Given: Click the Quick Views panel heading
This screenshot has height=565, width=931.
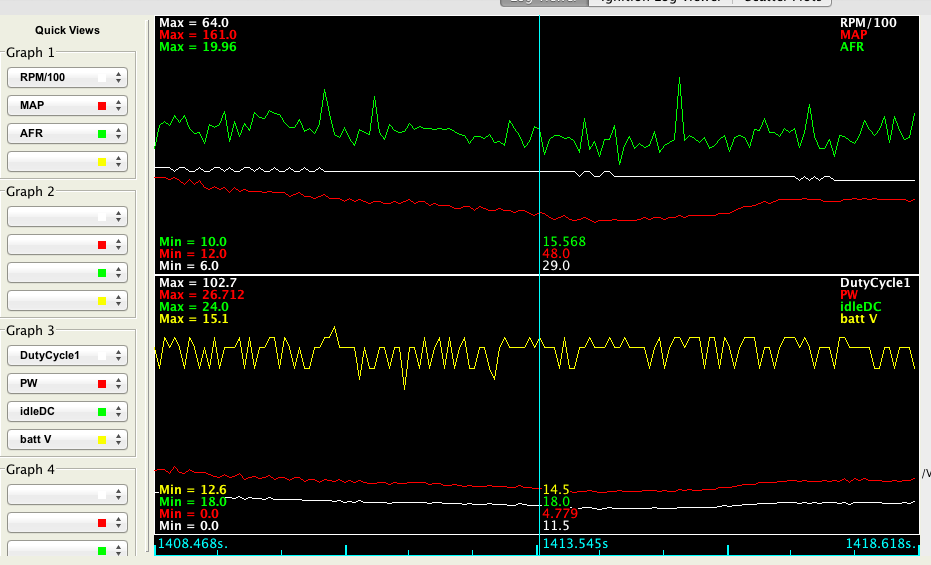Looking at the screenshot, I should pos(67,30).
